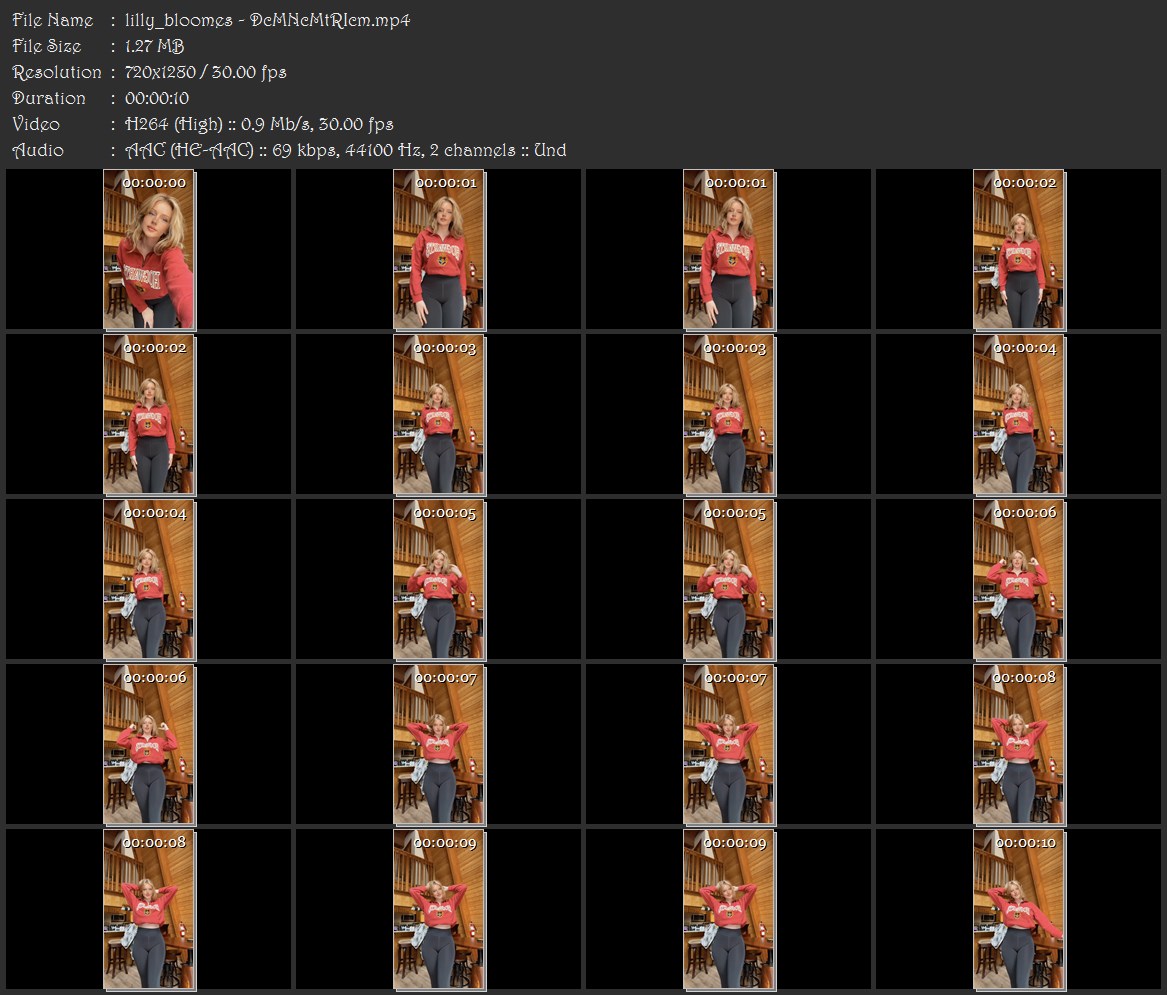The height and width of the screenshot is (995, 1167).
Task: Open the fourth-row thumbnail stamped 00:00:06
Action: click(x=149, y=745)
